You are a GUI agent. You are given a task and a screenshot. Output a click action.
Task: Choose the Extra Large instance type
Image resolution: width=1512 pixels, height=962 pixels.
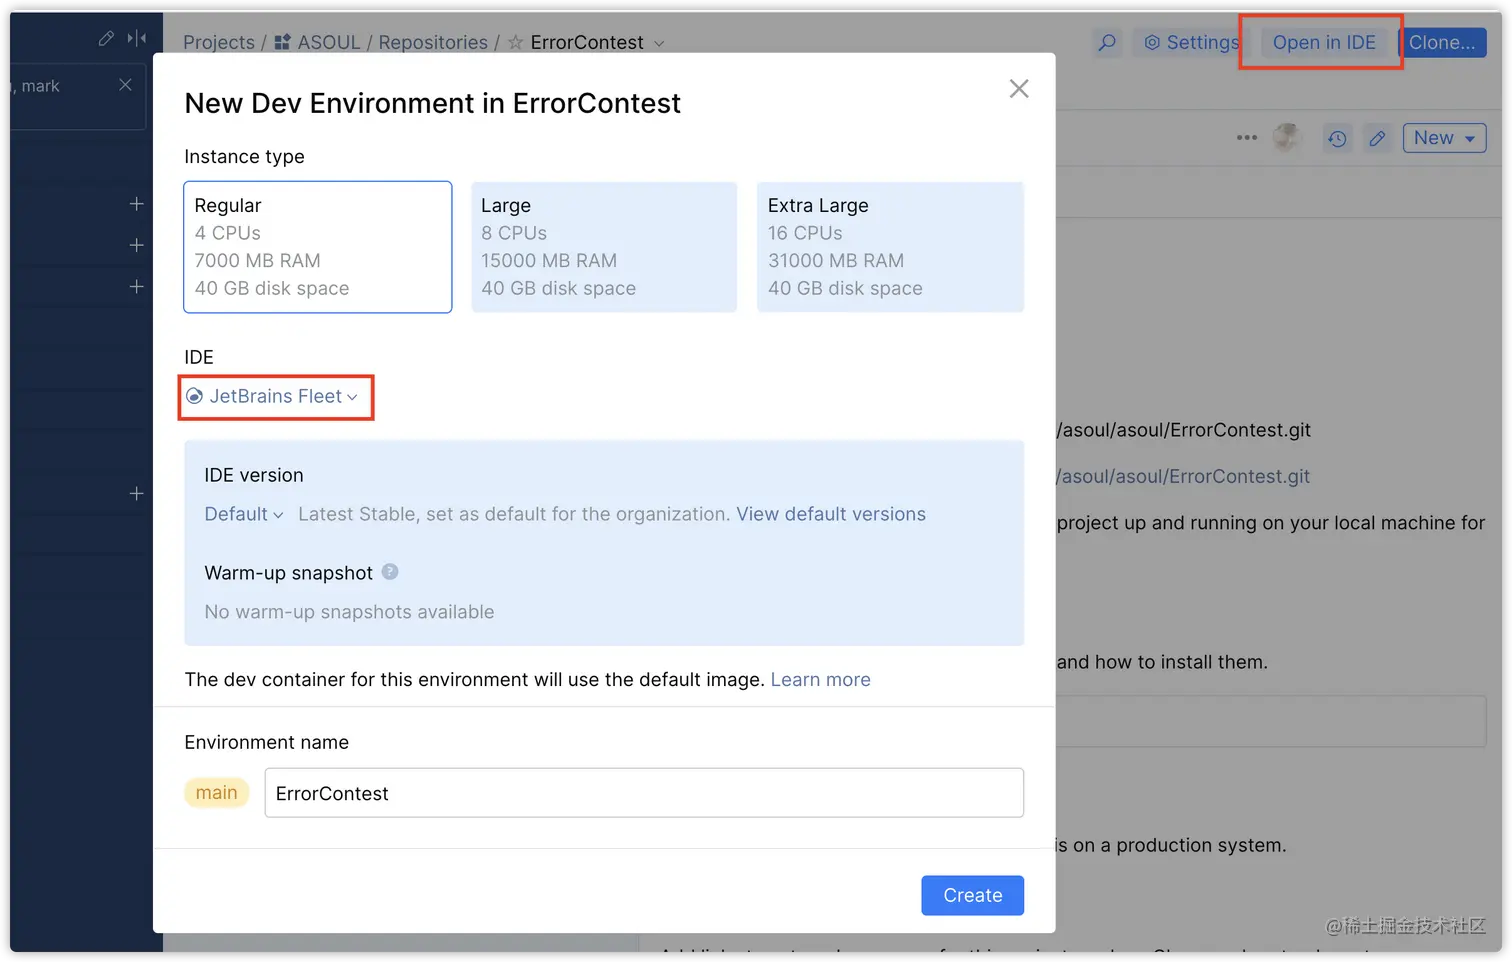coord(890,247)
